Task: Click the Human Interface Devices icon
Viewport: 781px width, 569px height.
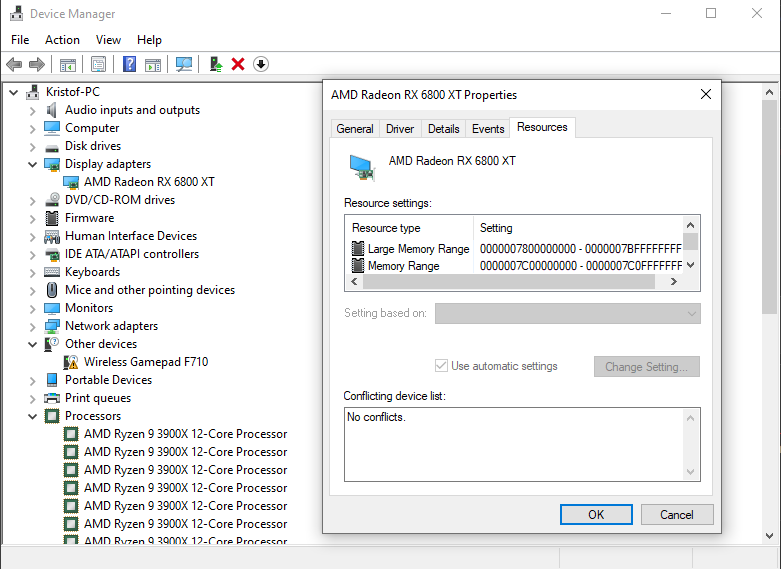Action: tap(52, 236)
